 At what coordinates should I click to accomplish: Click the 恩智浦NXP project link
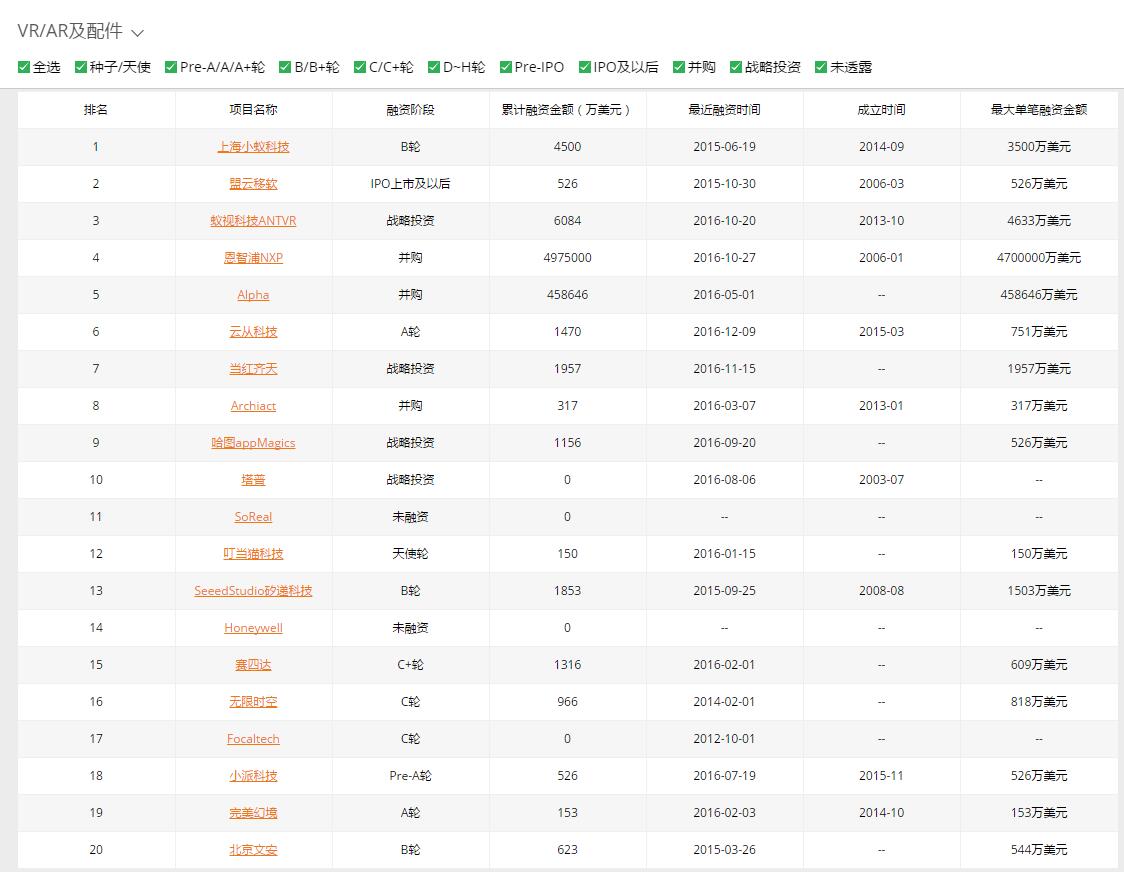(x=253, y=258)
